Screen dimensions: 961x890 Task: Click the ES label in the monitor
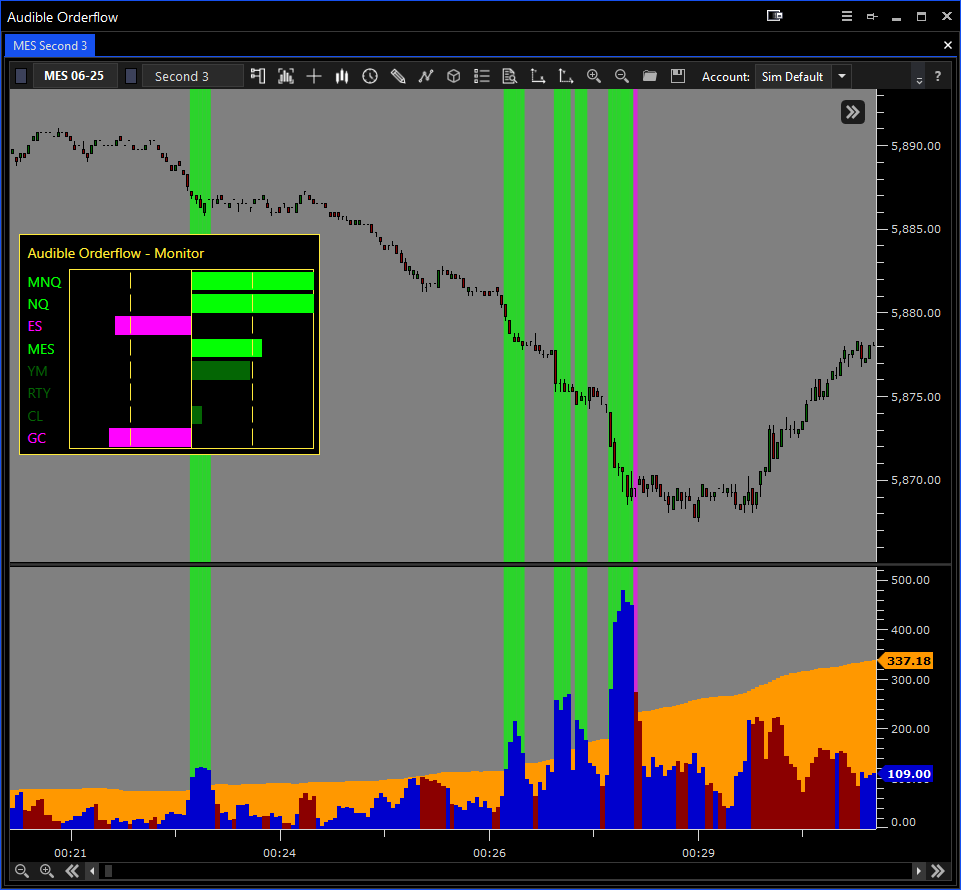pyautogui.click(x=35, y=326)
